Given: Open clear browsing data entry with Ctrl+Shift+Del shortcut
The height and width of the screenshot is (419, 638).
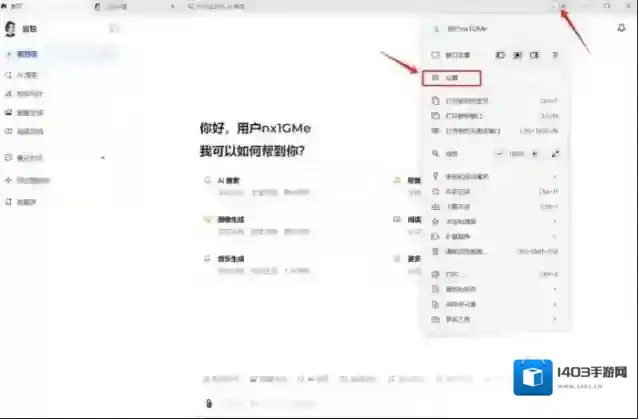Looking at the screenshot, I should pos(494,251).
